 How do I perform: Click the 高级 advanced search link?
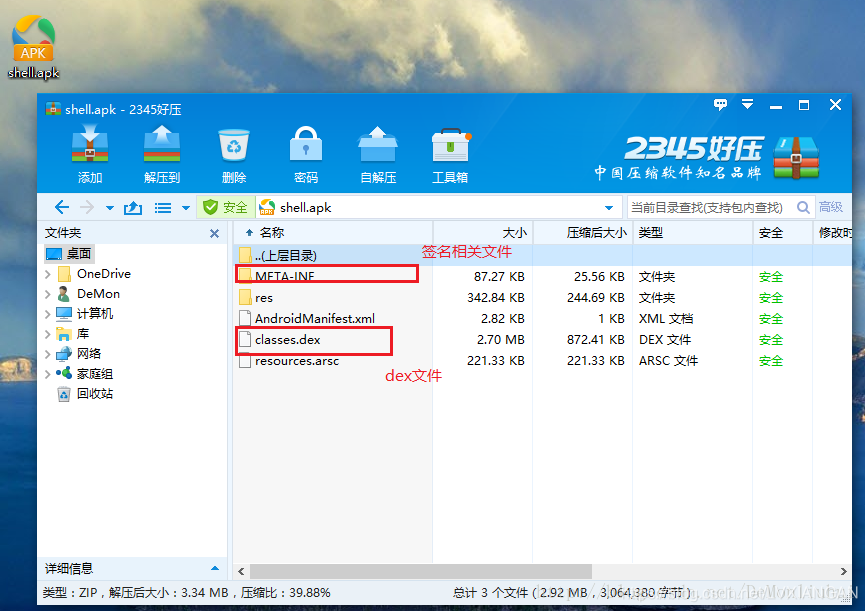click(x=830, y=208)
